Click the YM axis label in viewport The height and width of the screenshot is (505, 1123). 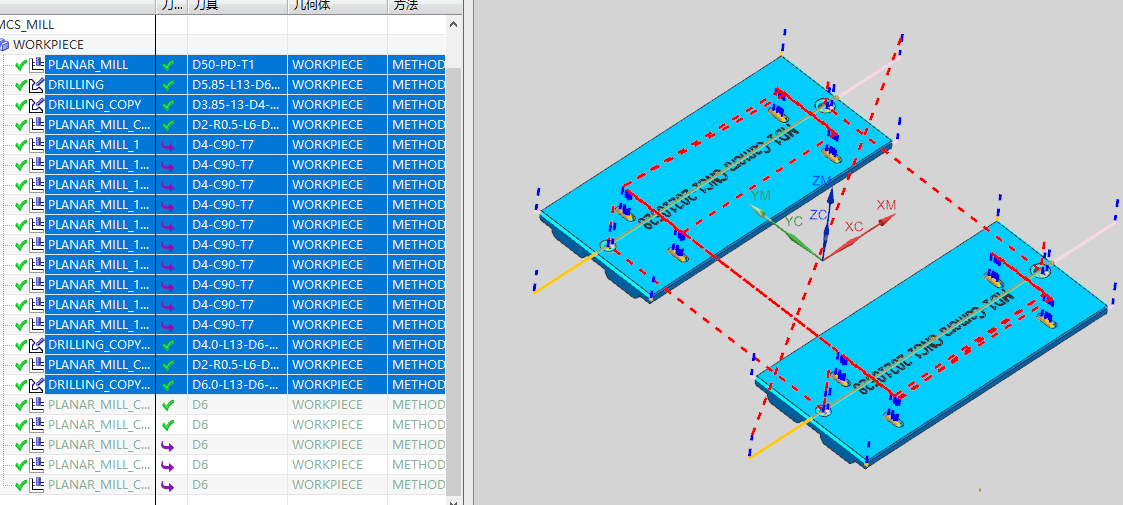tap(761, 196)
